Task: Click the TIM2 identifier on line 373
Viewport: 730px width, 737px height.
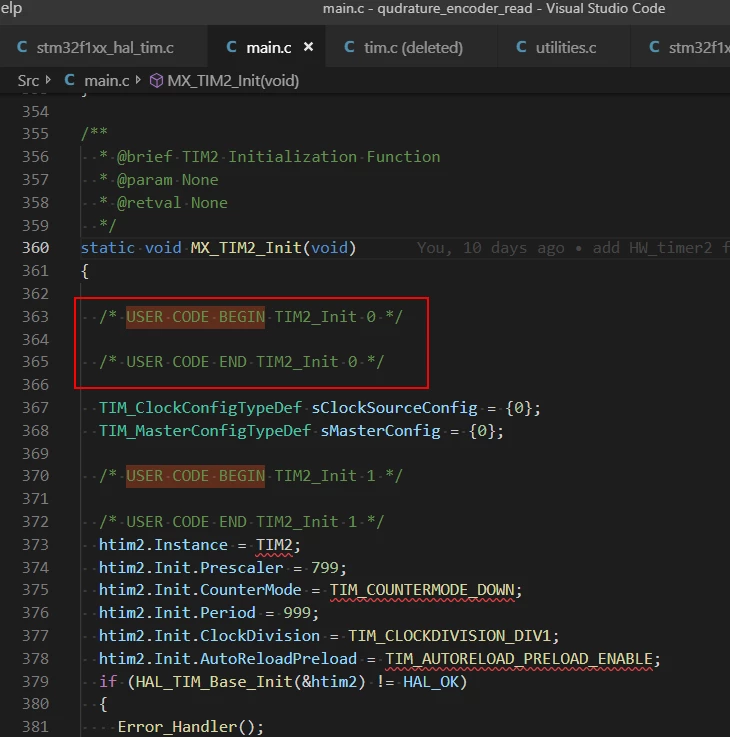Action: click(x=274, y=545)
